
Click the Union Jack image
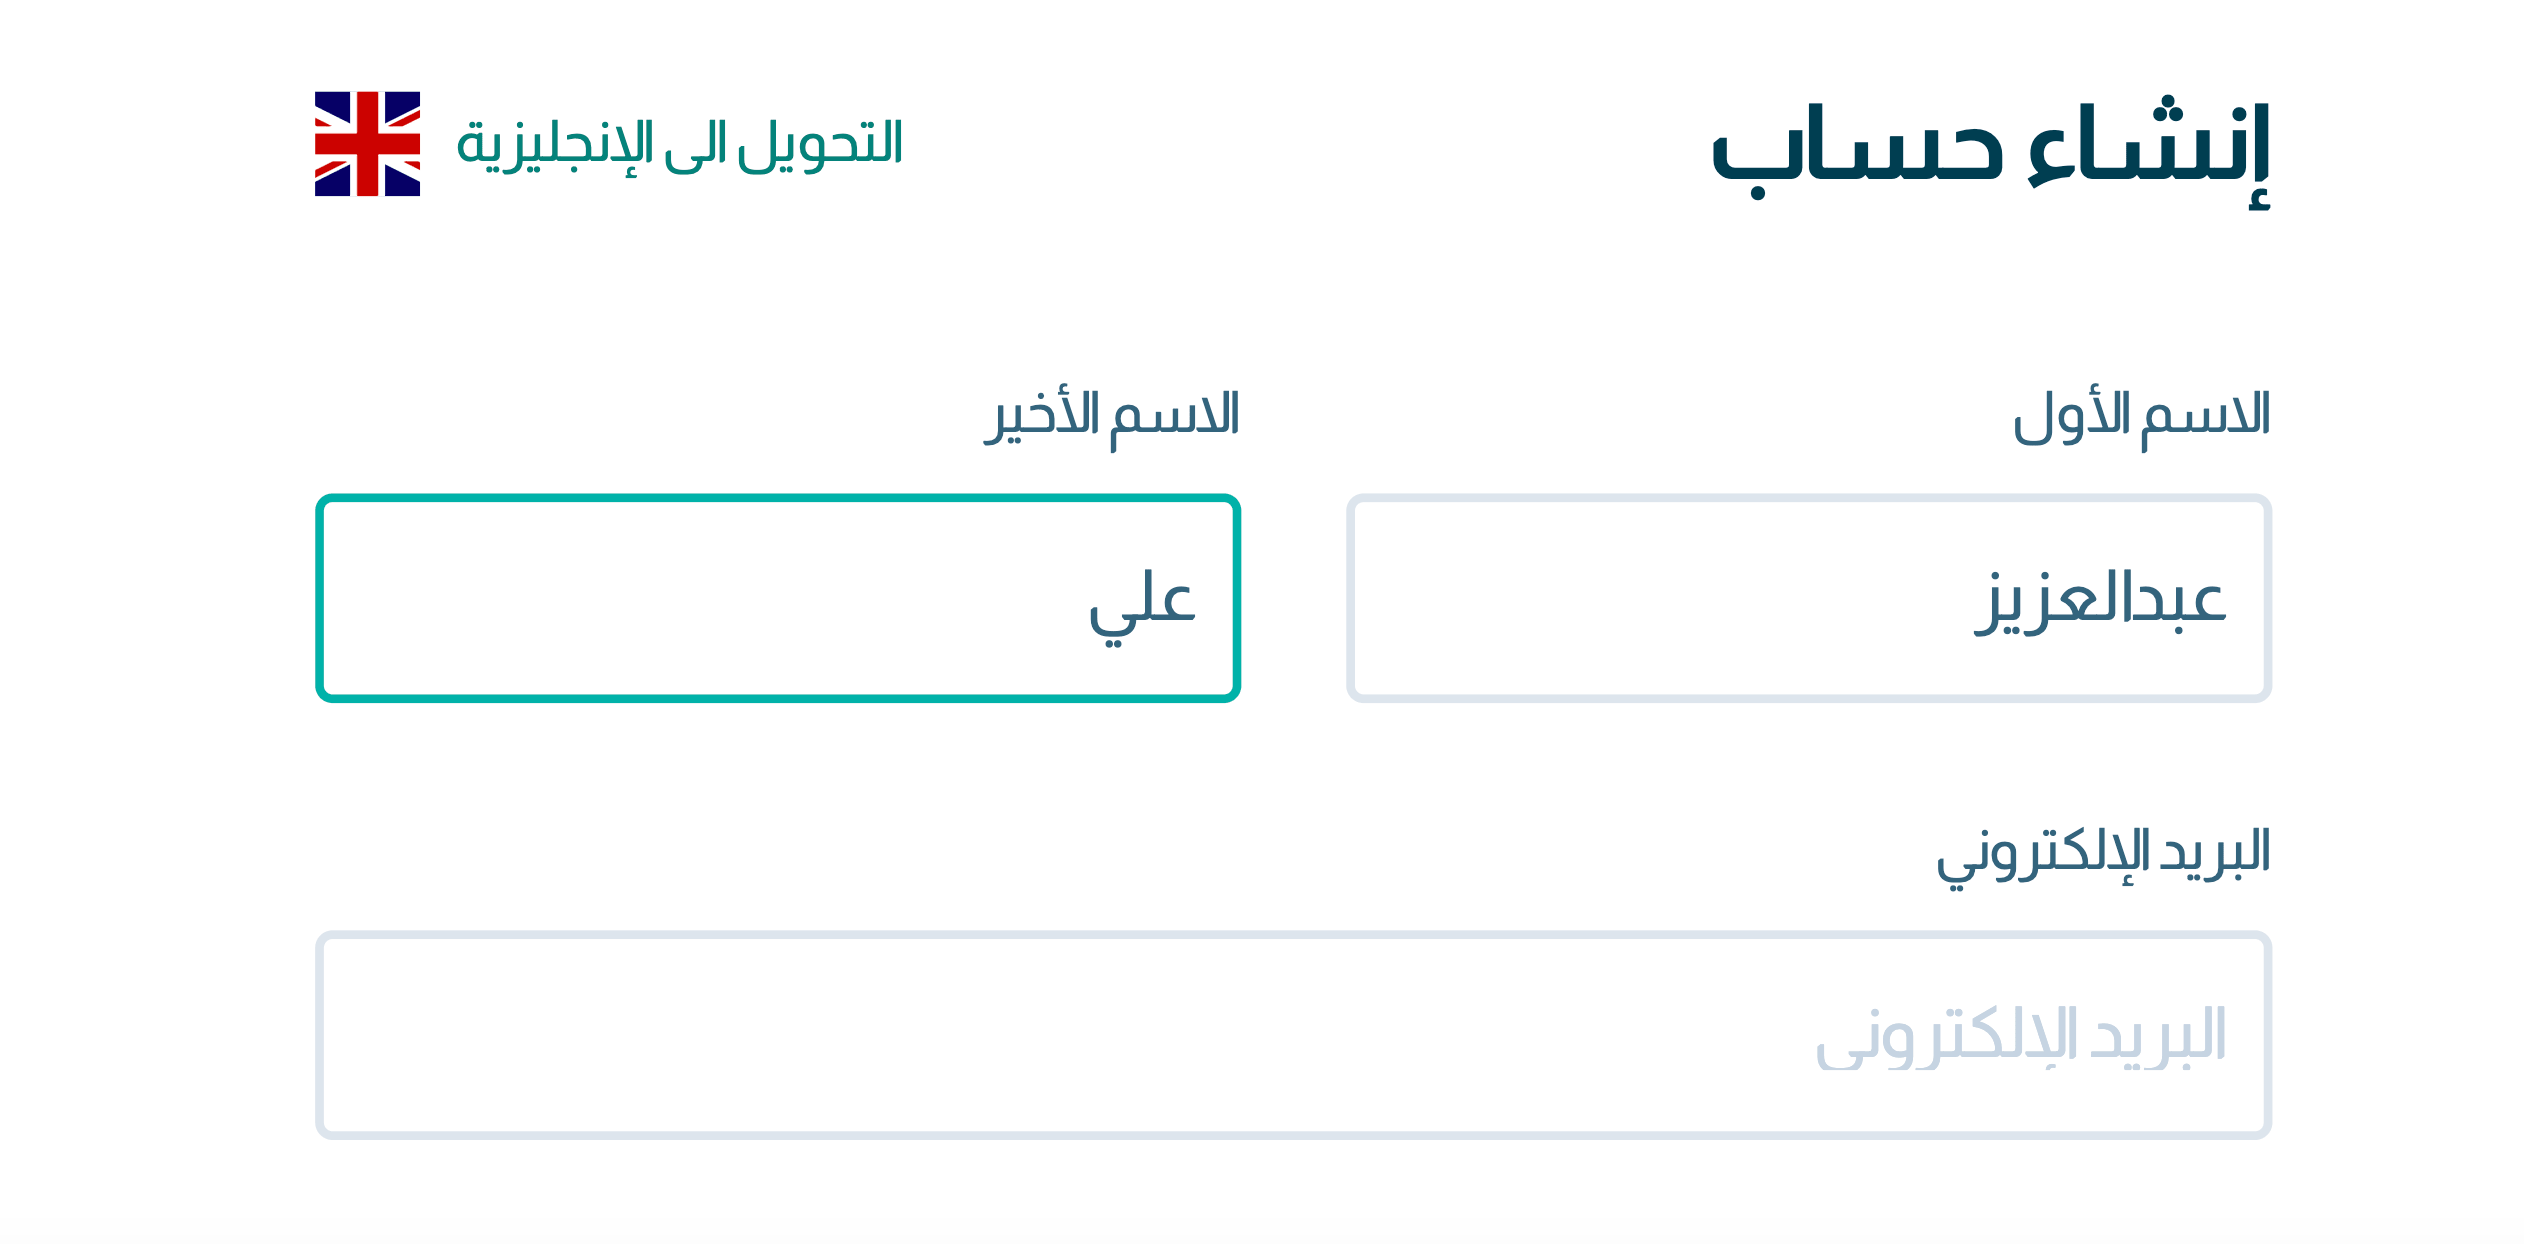point(367,144)
